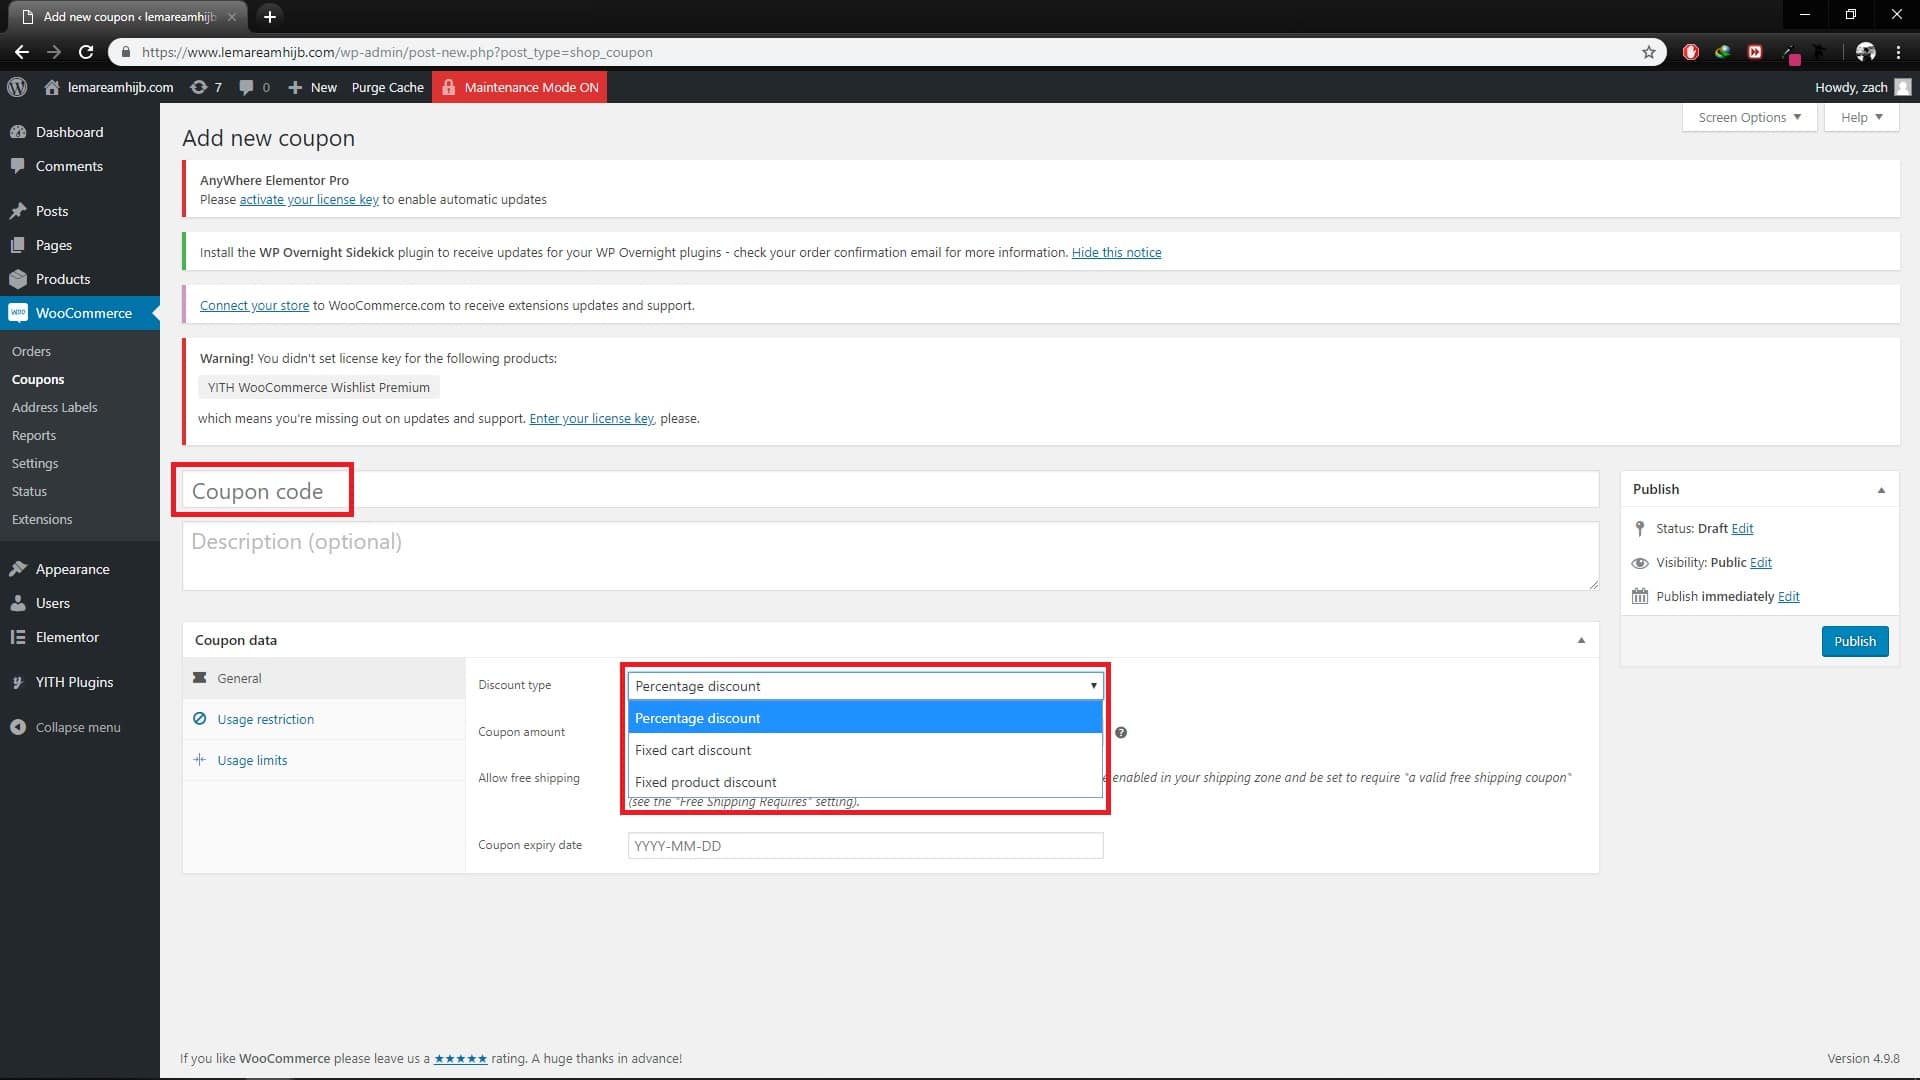Click Enter your license key link
1920x1080 pixels.
tap(591, 418)
